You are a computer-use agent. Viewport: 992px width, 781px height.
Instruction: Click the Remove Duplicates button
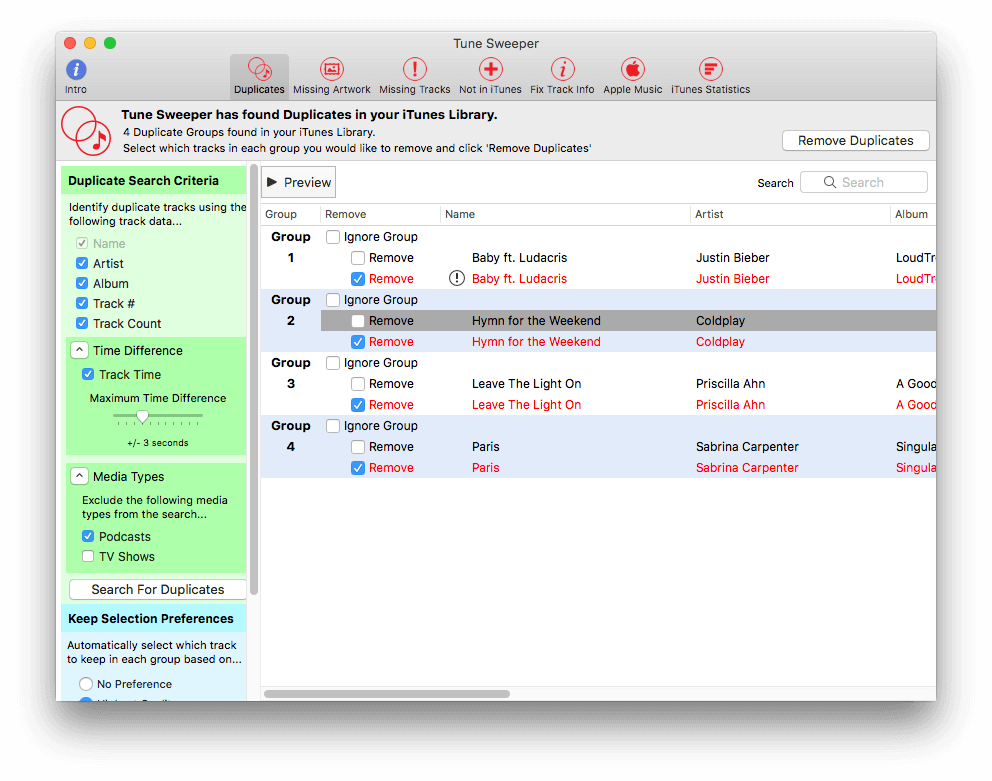tap(855, 141)
